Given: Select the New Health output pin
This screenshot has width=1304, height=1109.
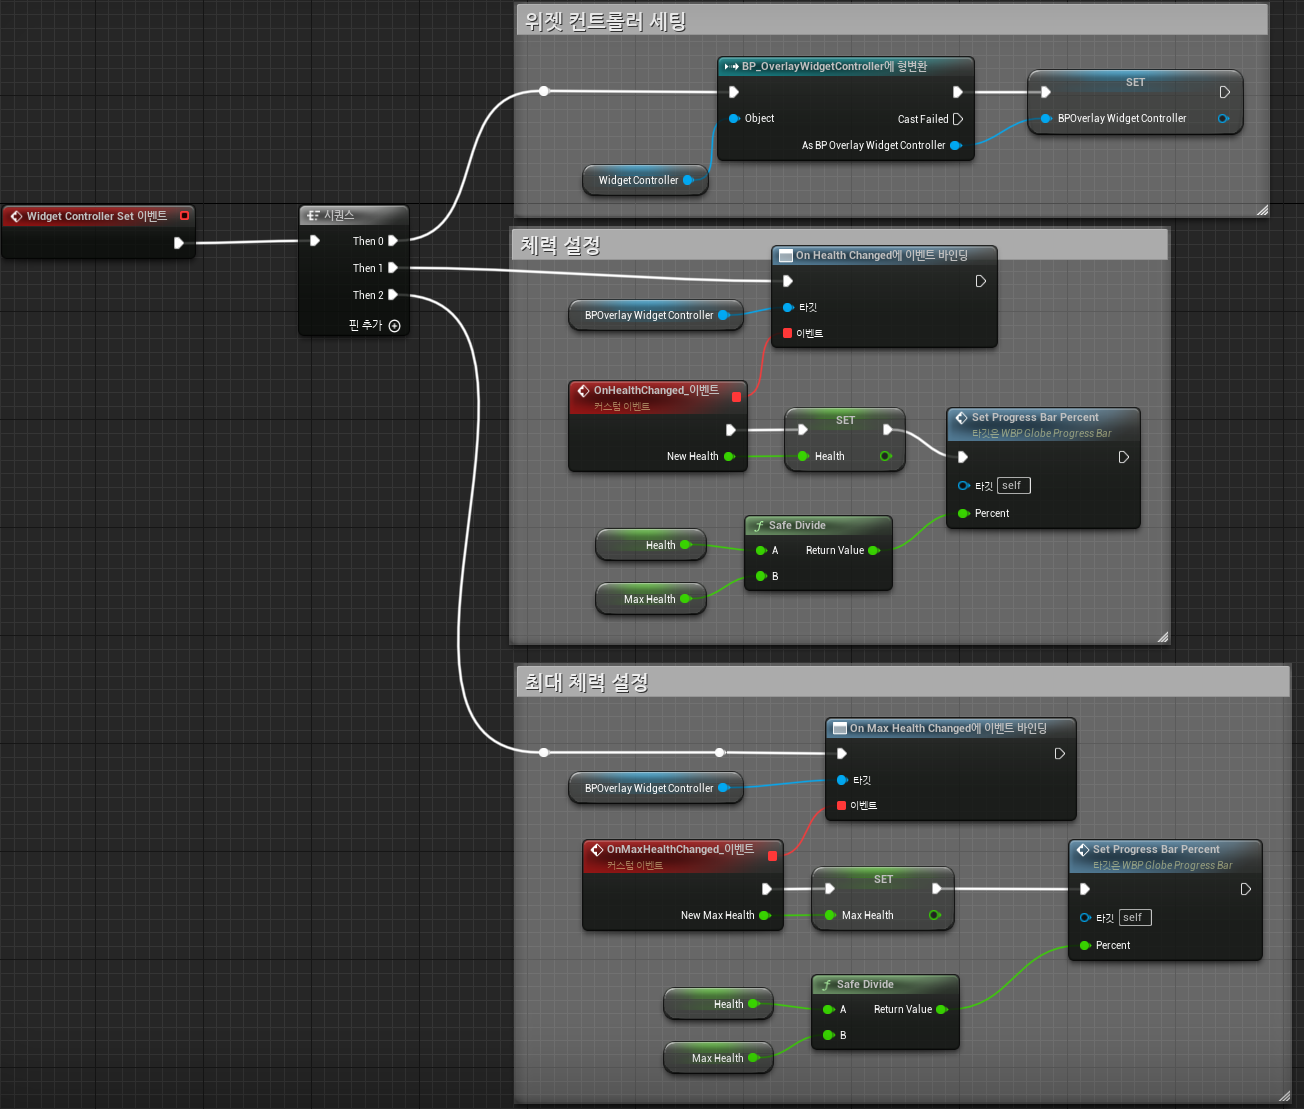Looking at the screenshot, I should point(729,456).
